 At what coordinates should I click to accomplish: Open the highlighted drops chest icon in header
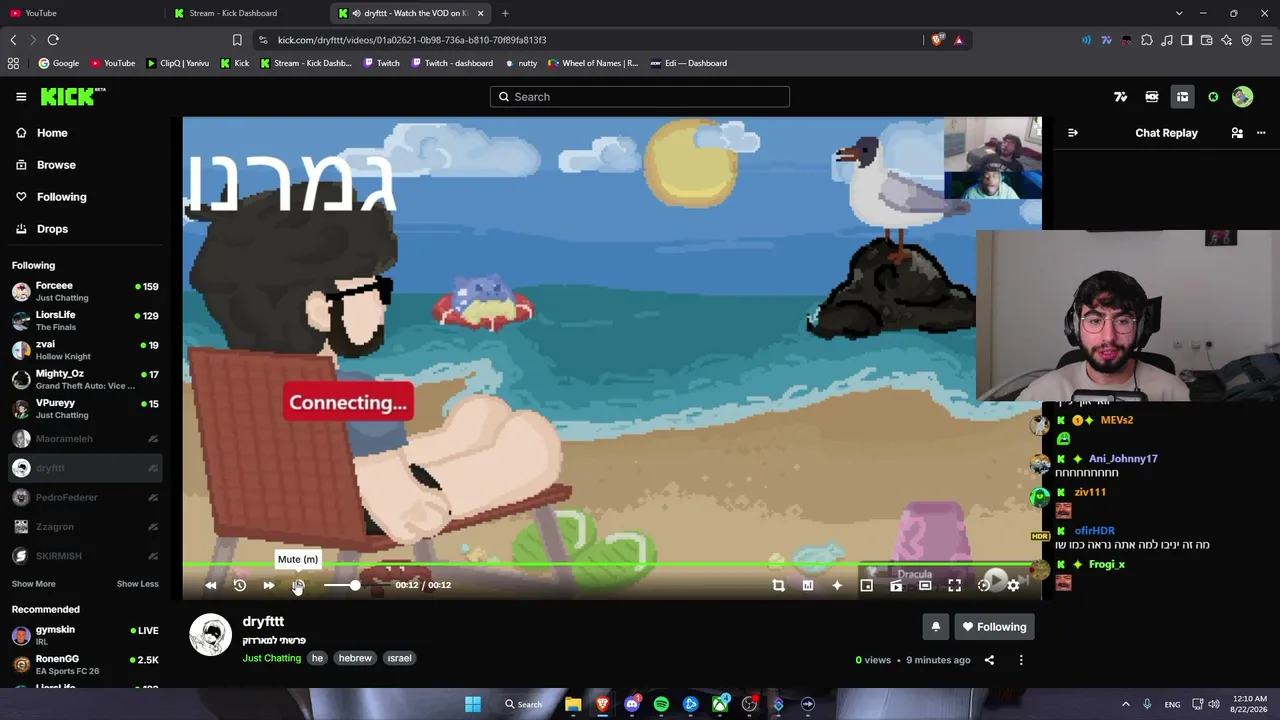[1182, 97]
